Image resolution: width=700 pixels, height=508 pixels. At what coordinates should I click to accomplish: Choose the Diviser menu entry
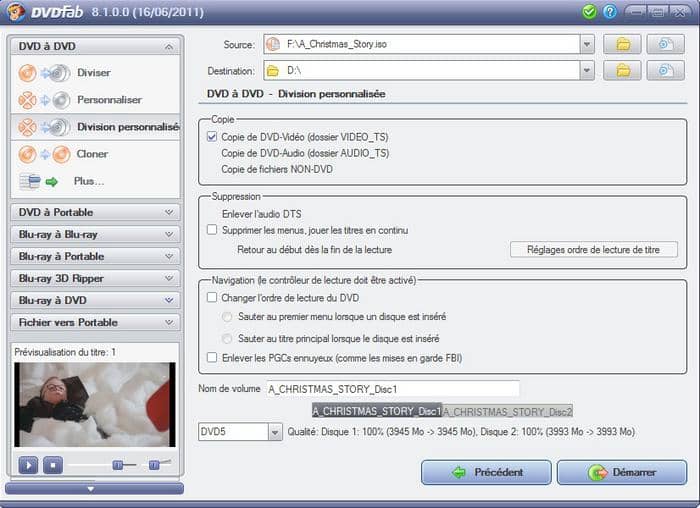[x=94, y=73]
